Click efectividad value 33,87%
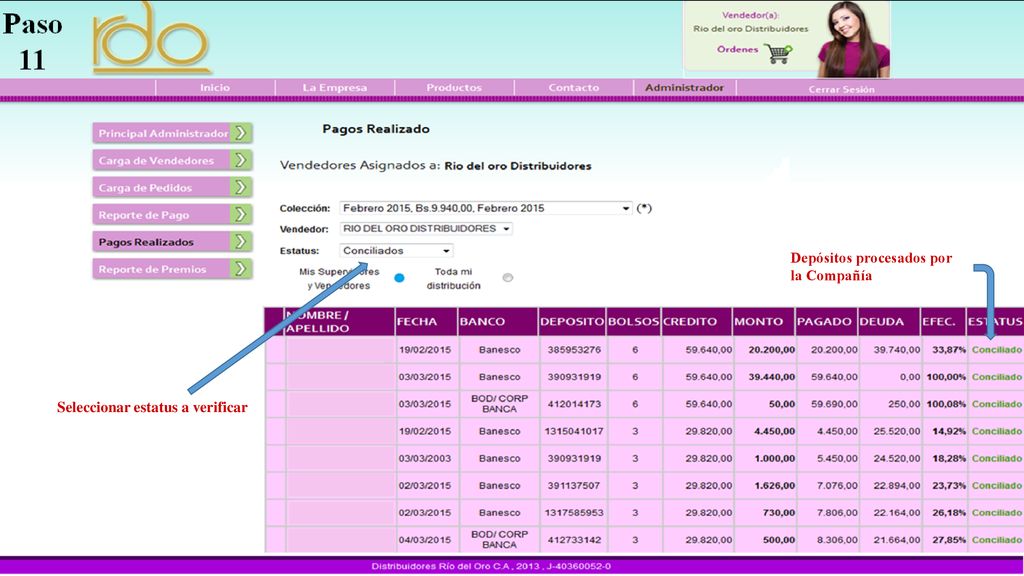1024x576 pixels. 949,350
